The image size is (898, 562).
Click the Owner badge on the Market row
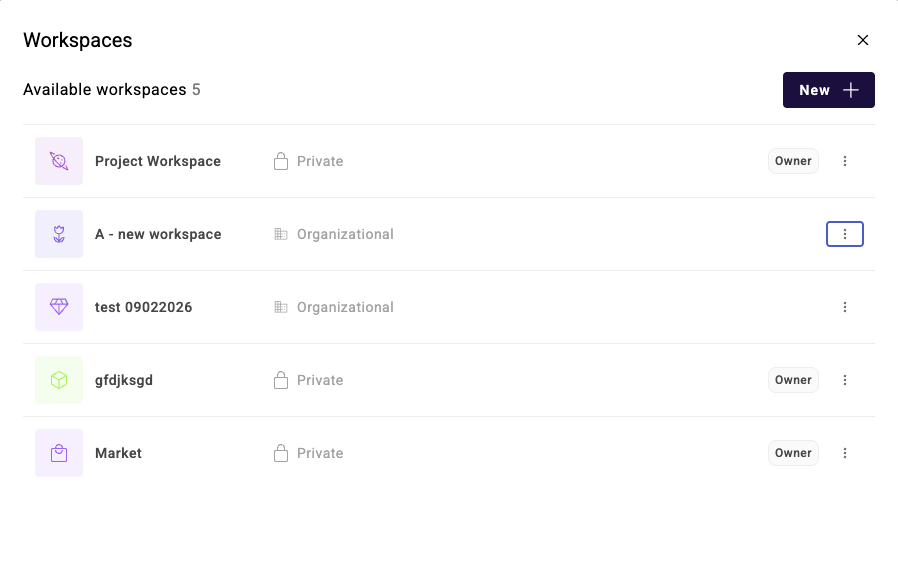(x=793, y=453)
